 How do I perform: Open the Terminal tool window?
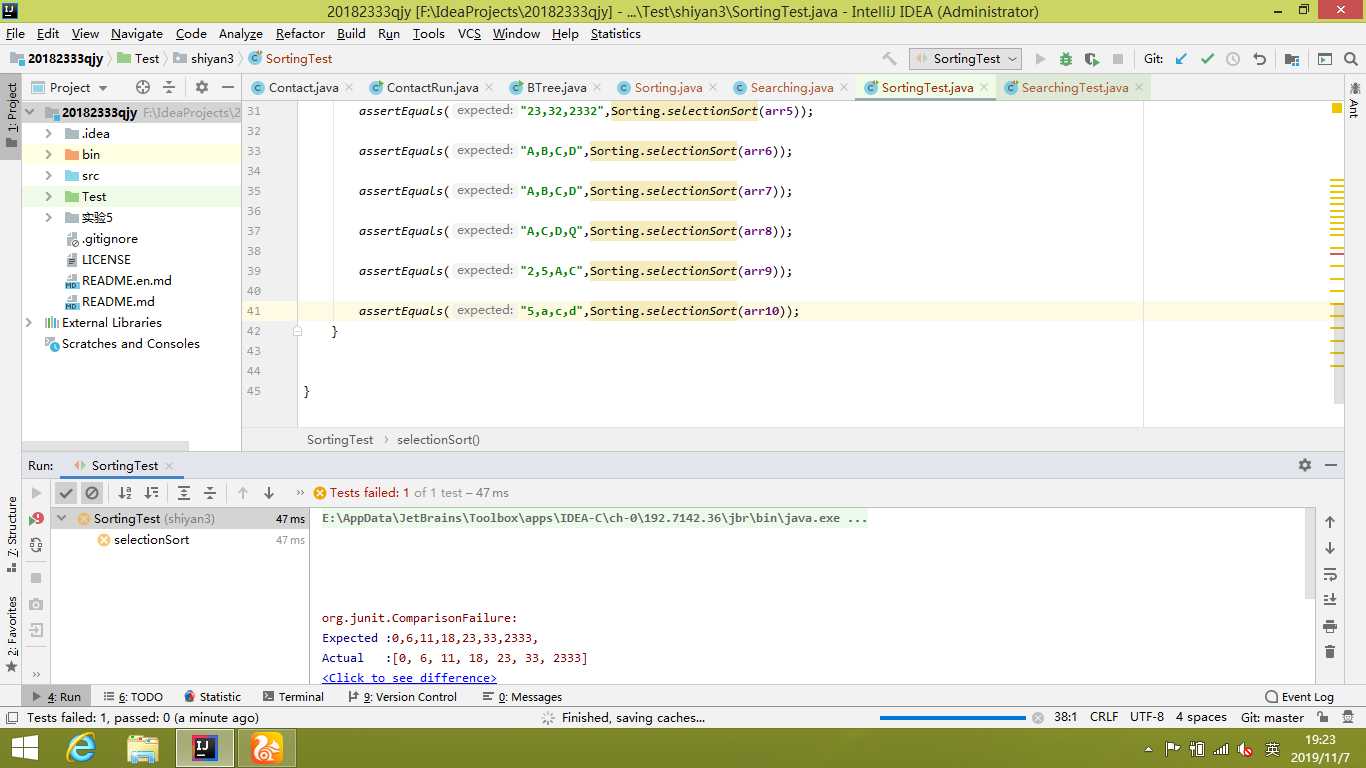click(x=292, y=696)
